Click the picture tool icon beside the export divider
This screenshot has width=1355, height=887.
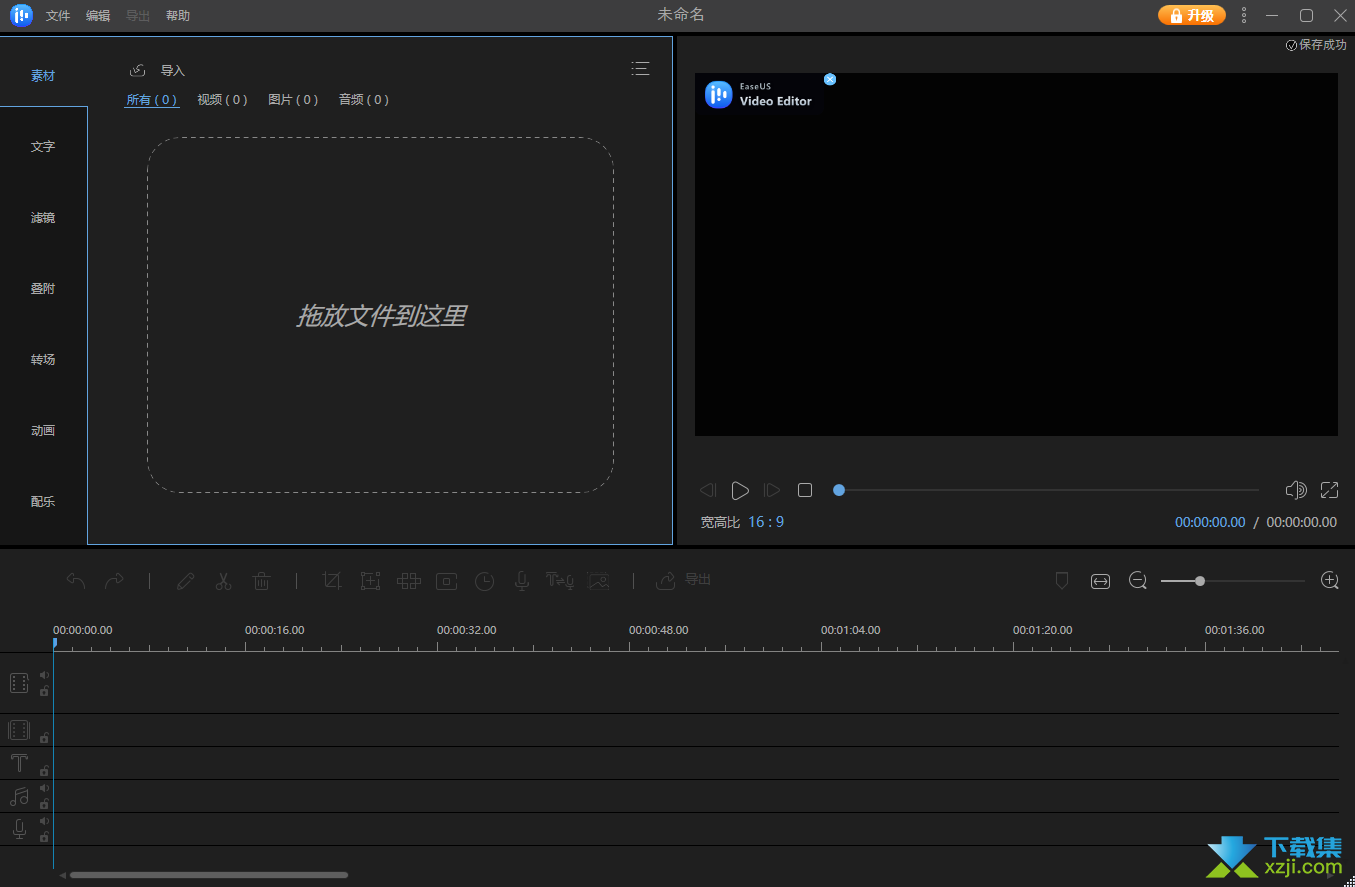pos(598,581)
